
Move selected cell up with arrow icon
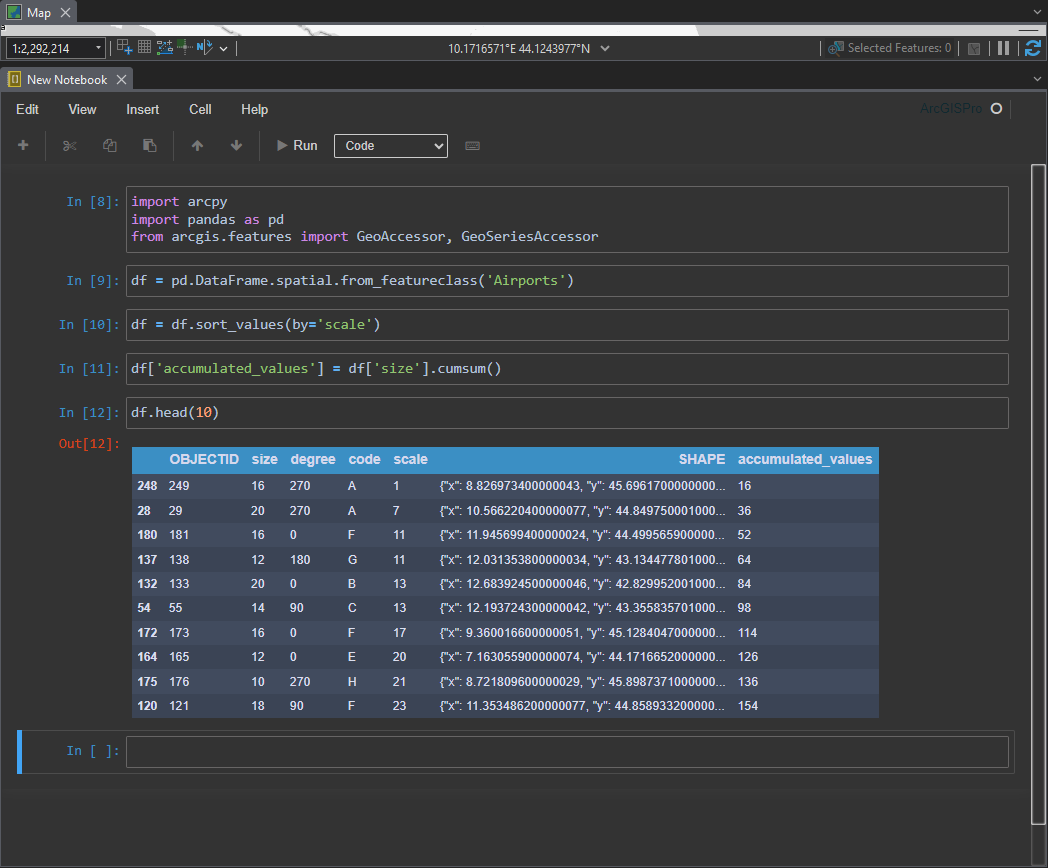[197, 146]
